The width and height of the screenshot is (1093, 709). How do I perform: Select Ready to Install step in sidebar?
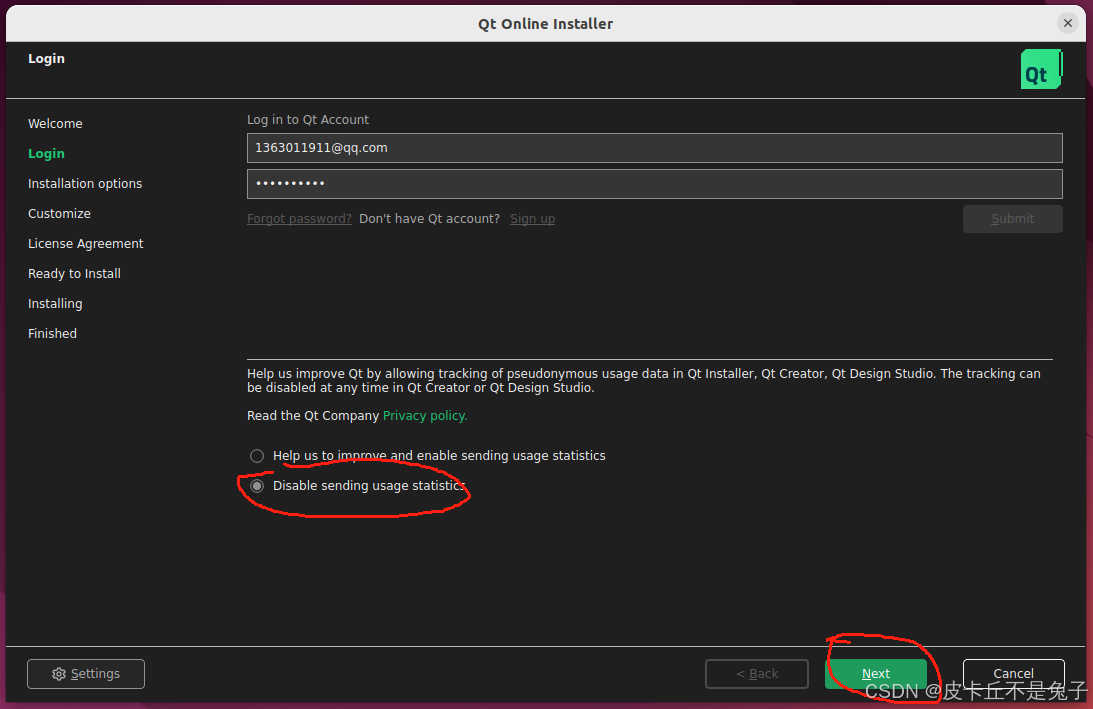pyautogui.click(x=75, y=273)
